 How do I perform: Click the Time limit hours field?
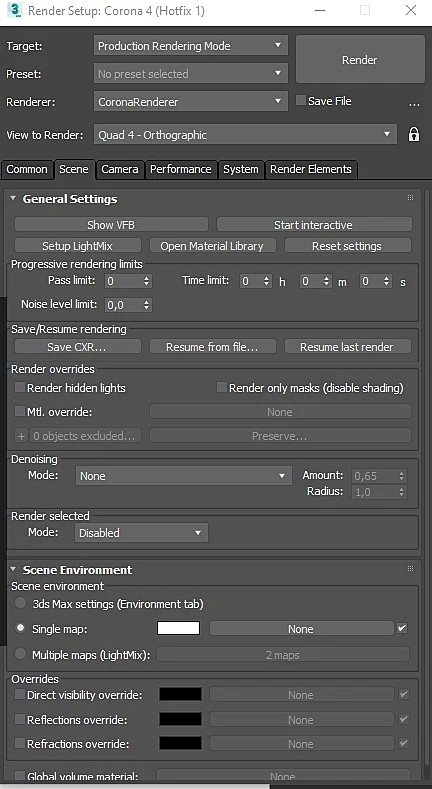(x=251, y=281)
